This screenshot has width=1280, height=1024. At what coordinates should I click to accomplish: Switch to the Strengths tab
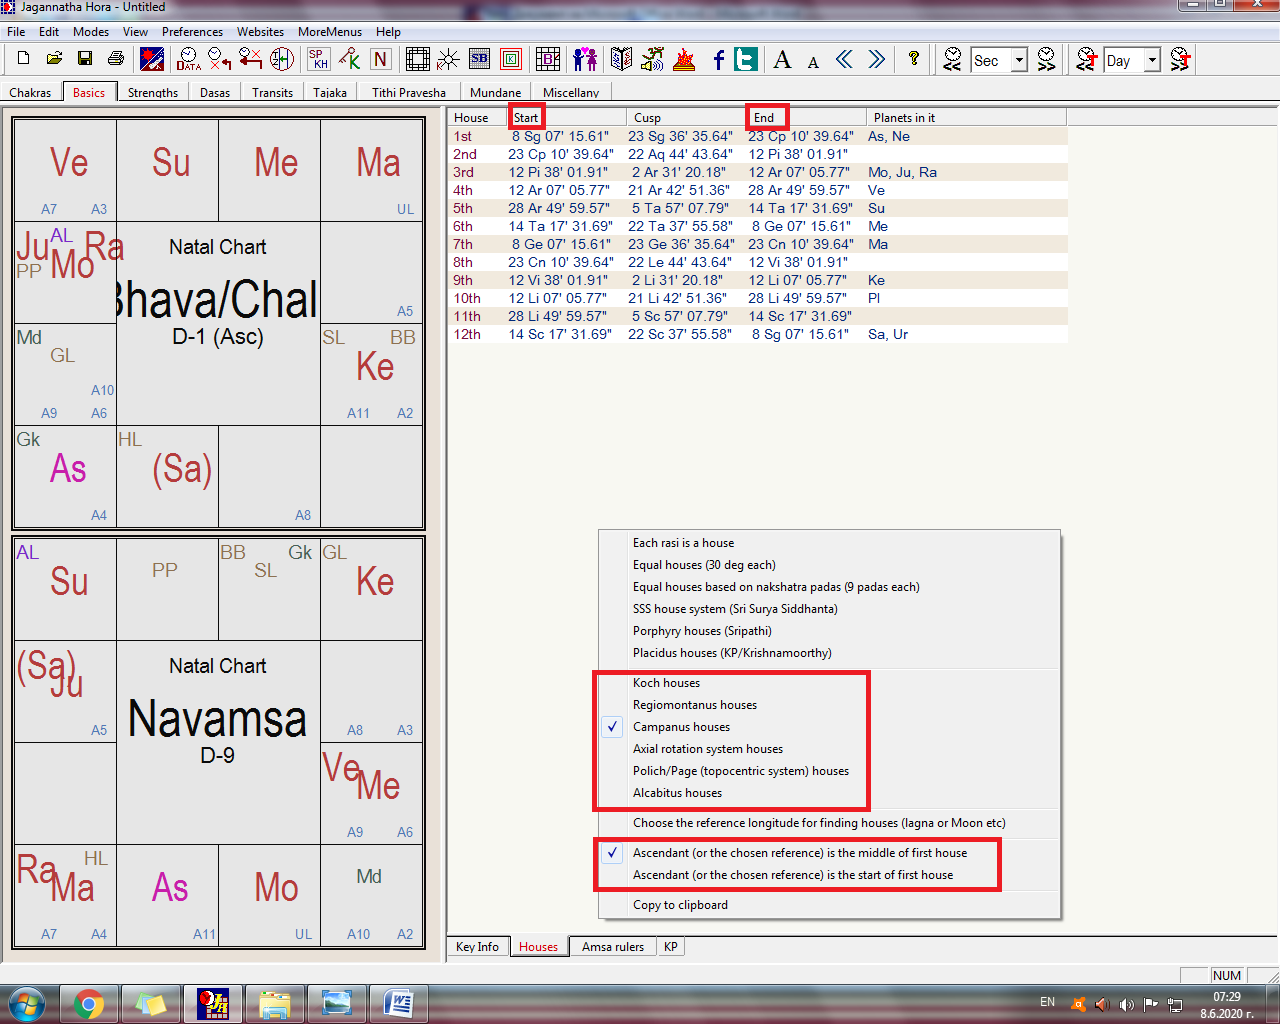[153, 92]
